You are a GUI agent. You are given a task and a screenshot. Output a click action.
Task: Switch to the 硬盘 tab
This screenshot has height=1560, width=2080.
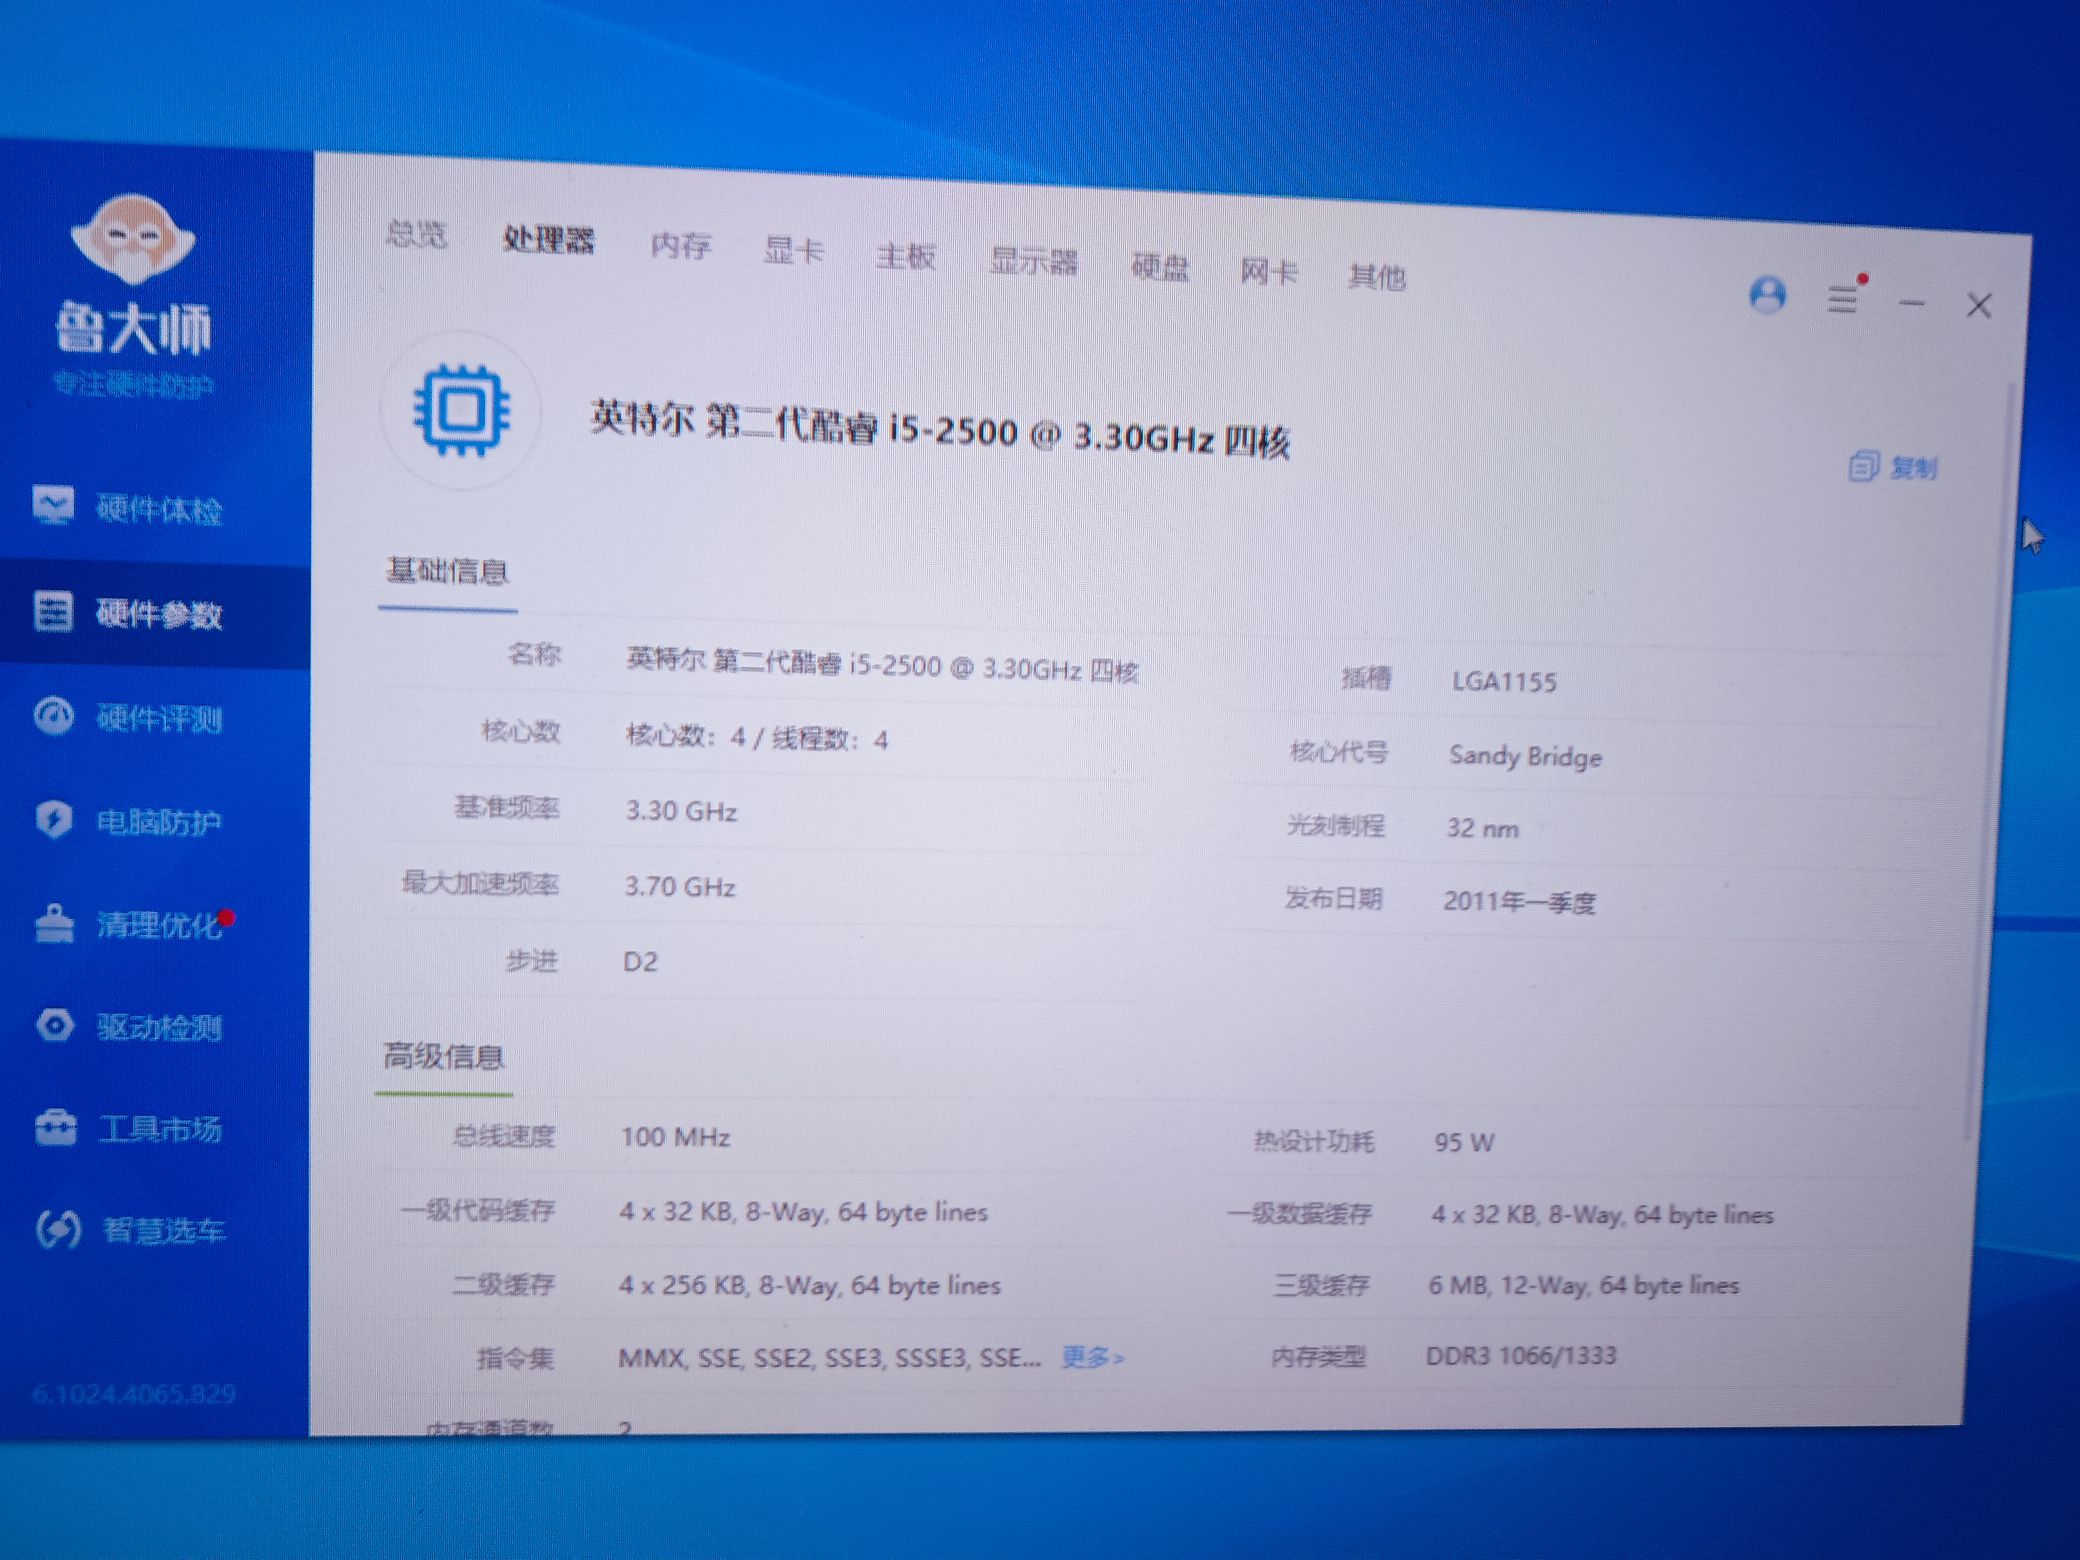tap(1160, 267)
